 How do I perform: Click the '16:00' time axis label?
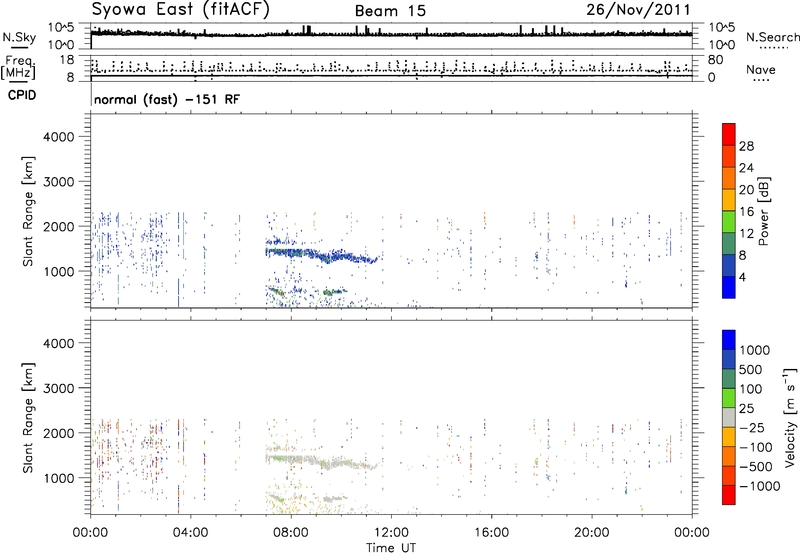tap(491, 533)
